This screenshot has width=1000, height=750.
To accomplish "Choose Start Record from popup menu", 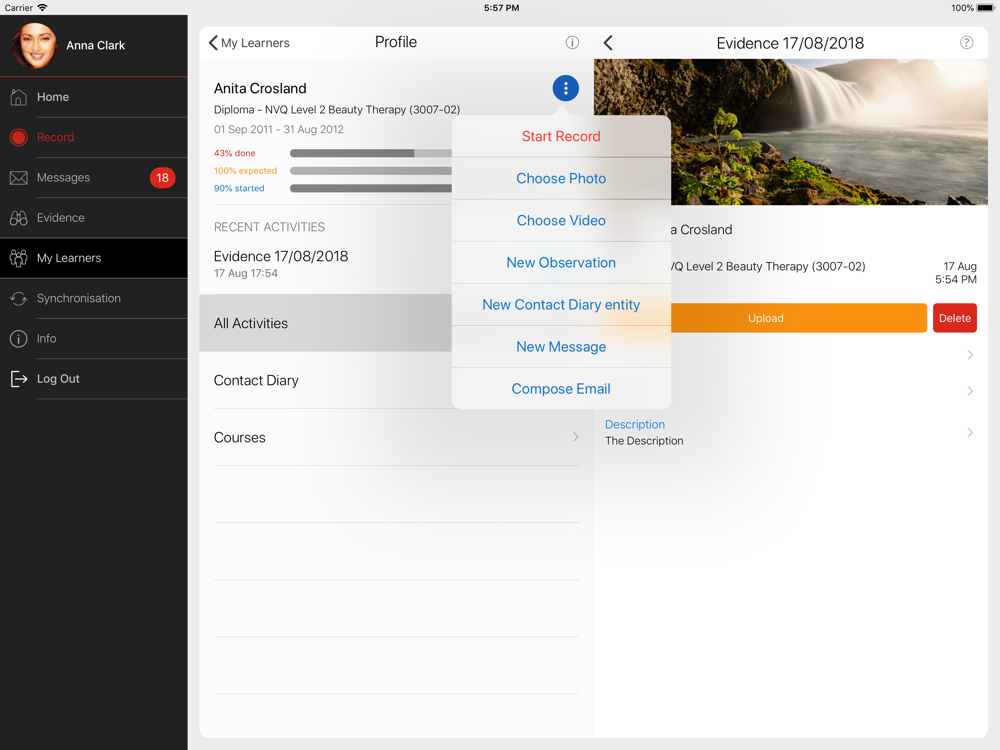I will pyautogui.click(x=561, y=136).
